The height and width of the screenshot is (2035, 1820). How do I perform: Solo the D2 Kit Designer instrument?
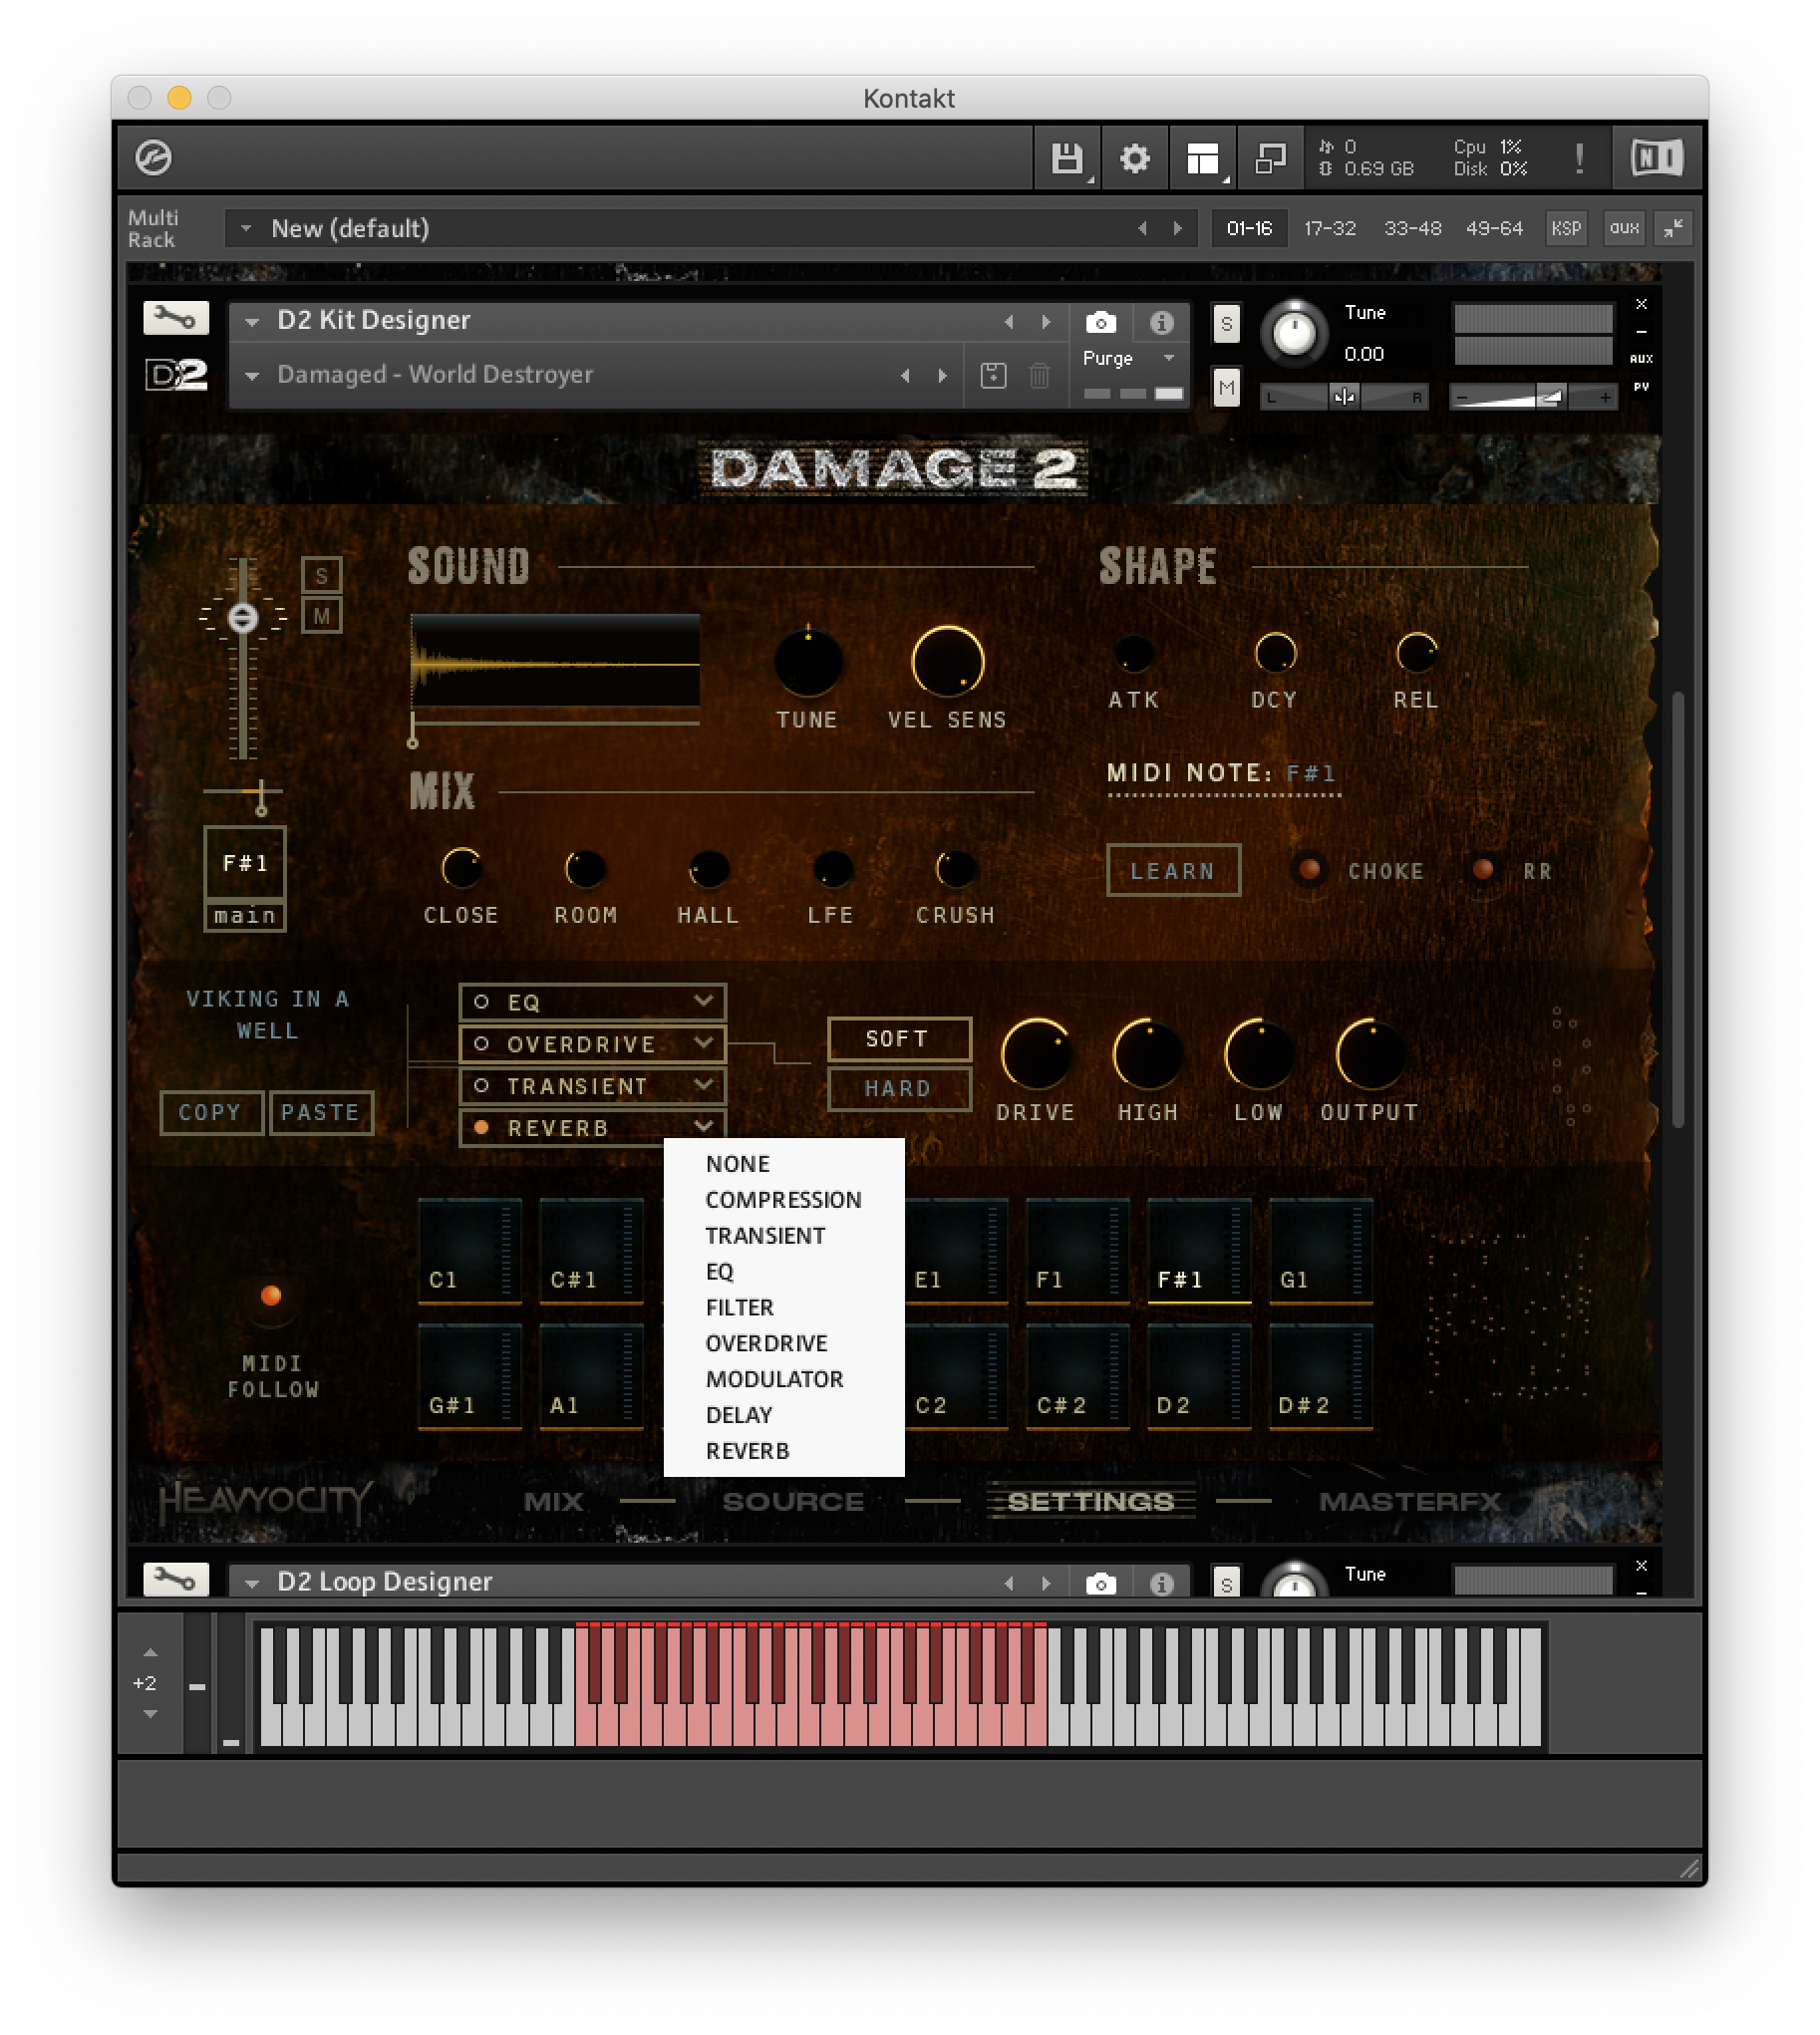[x=1226, y=324]
